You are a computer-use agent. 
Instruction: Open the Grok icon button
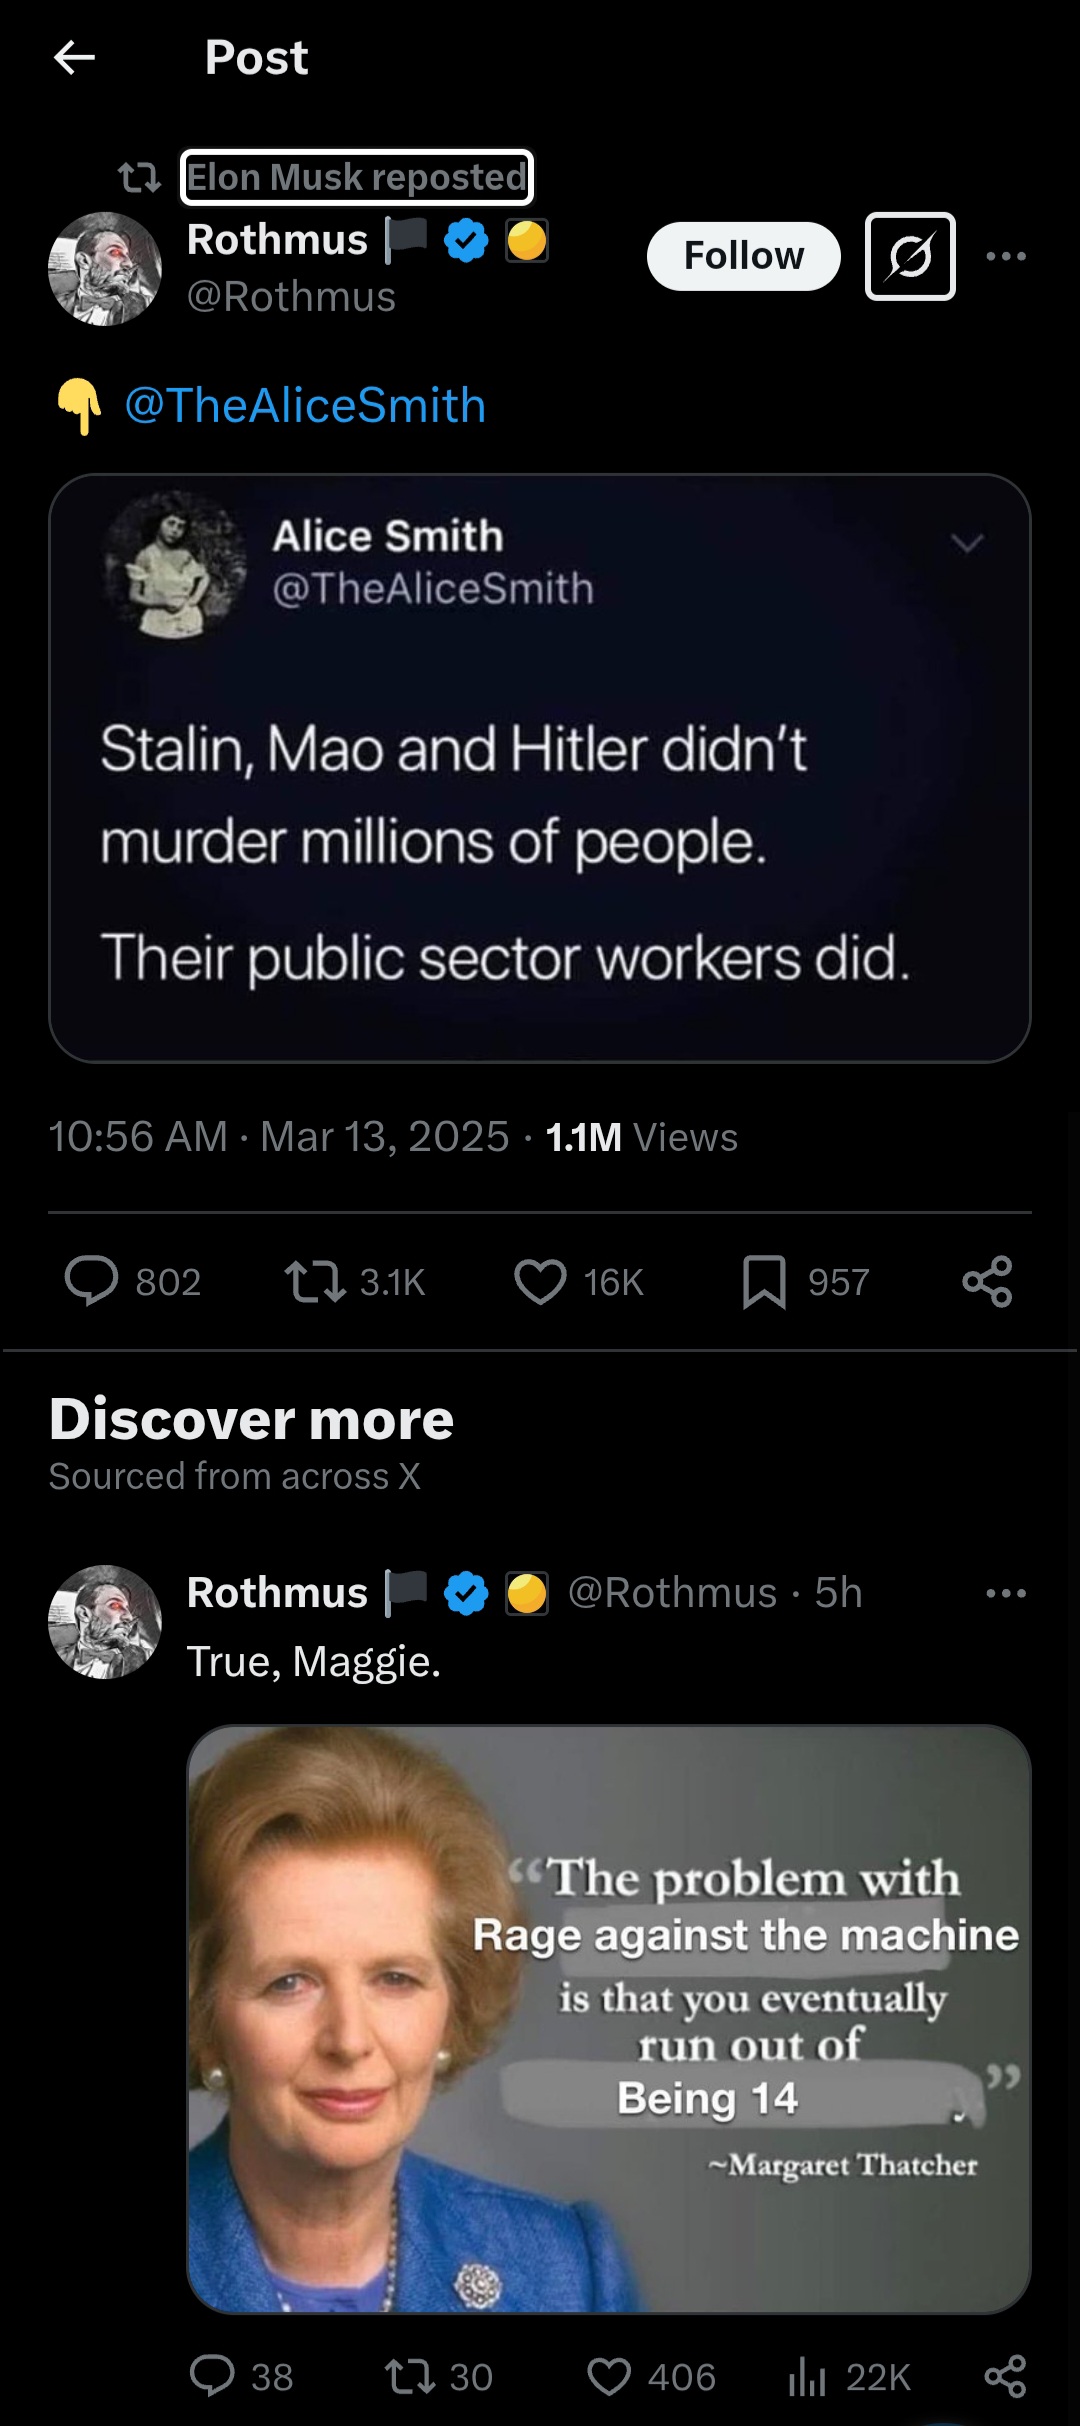coord(909,256)
